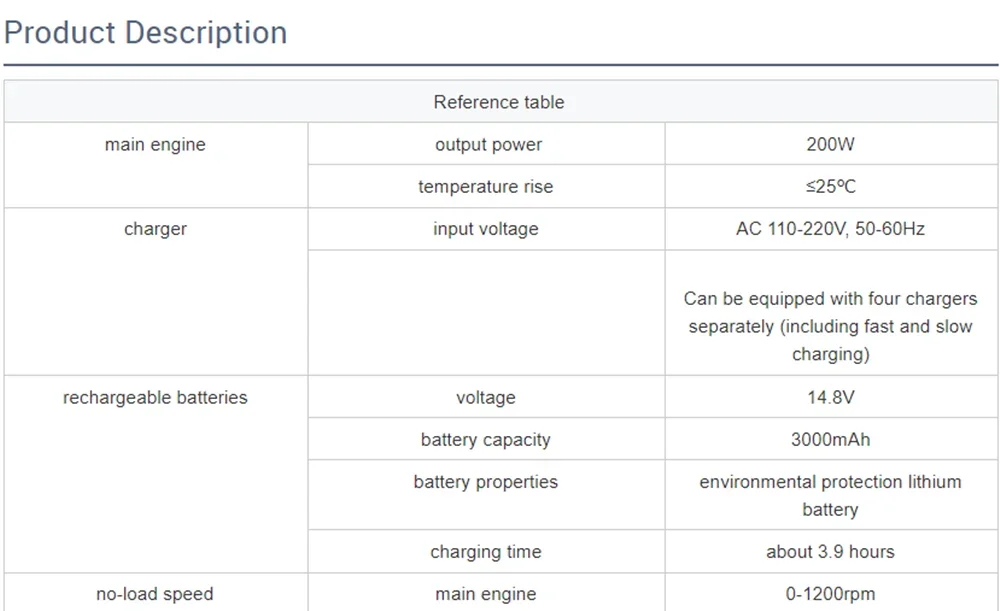The image size is (1000, 611).
Task: Click the ≤25ºC value
Action: click(830, 187)
